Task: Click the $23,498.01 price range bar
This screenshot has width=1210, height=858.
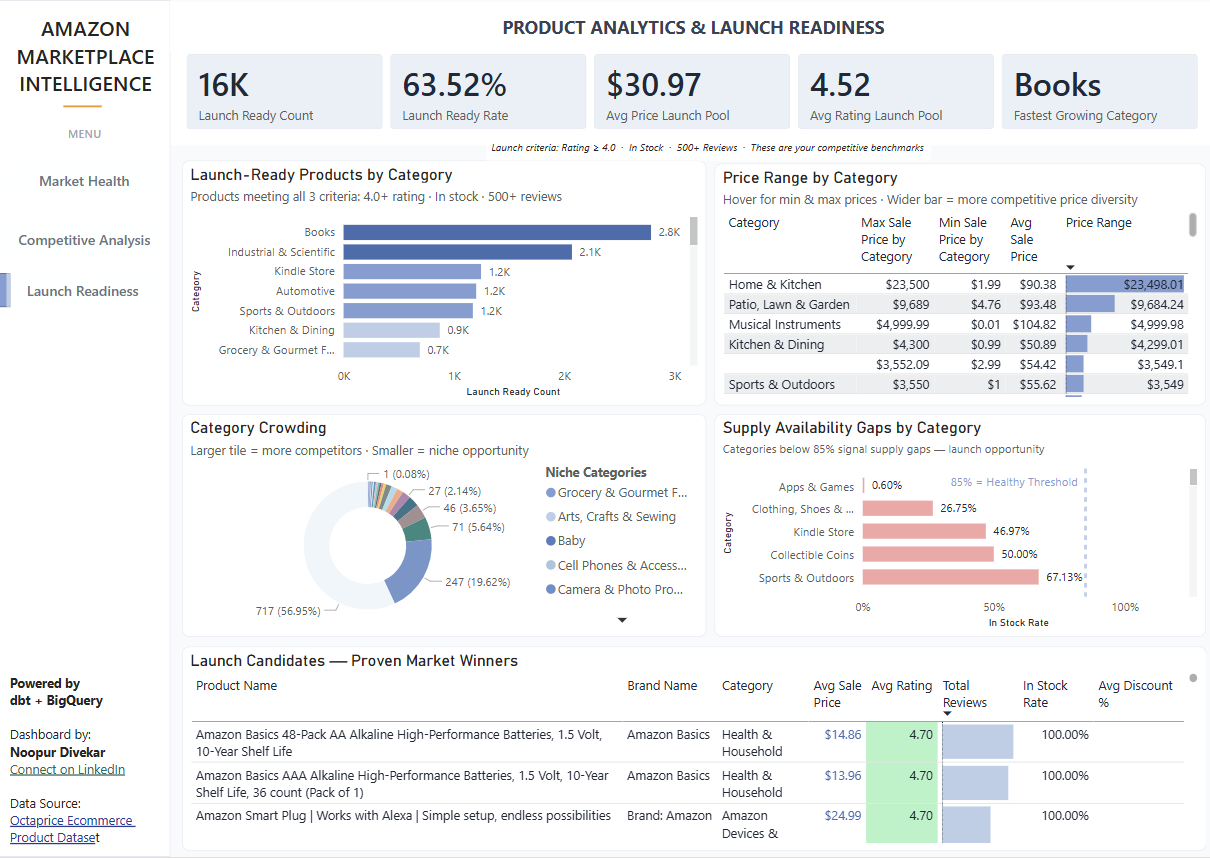Action: click(x=1125, y=284)
